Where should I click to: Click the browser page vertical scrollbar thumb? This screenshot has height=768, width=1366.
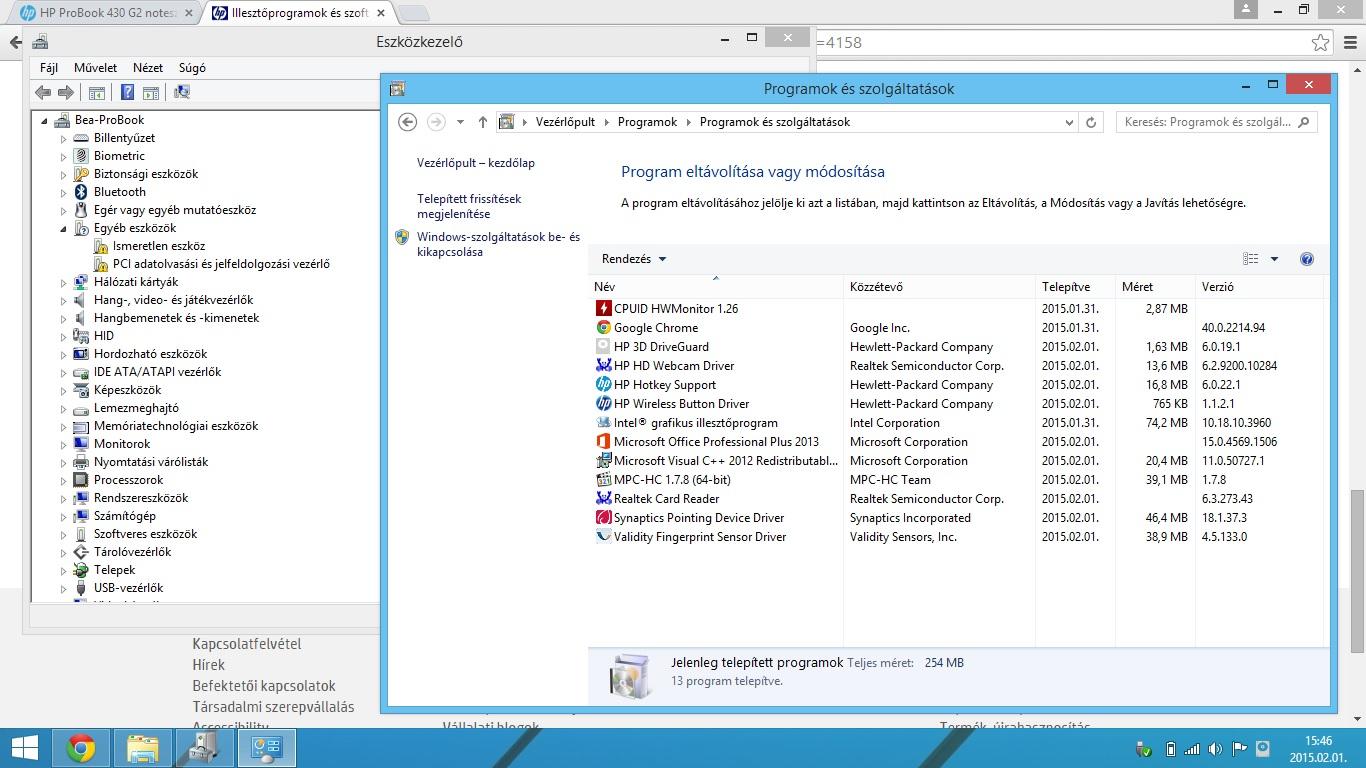tap(1357, 571)
